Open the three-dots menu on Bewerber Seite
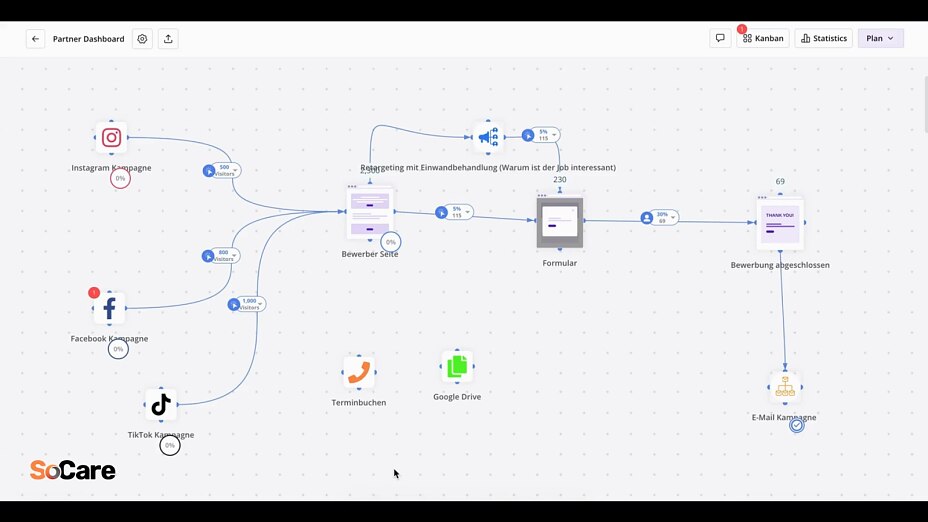 pyautogui.click(x=352, y=186)
